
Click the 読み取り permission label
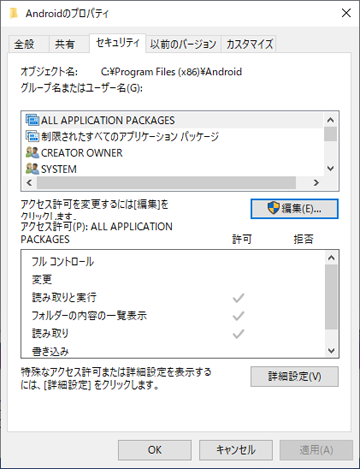[50, 333]
